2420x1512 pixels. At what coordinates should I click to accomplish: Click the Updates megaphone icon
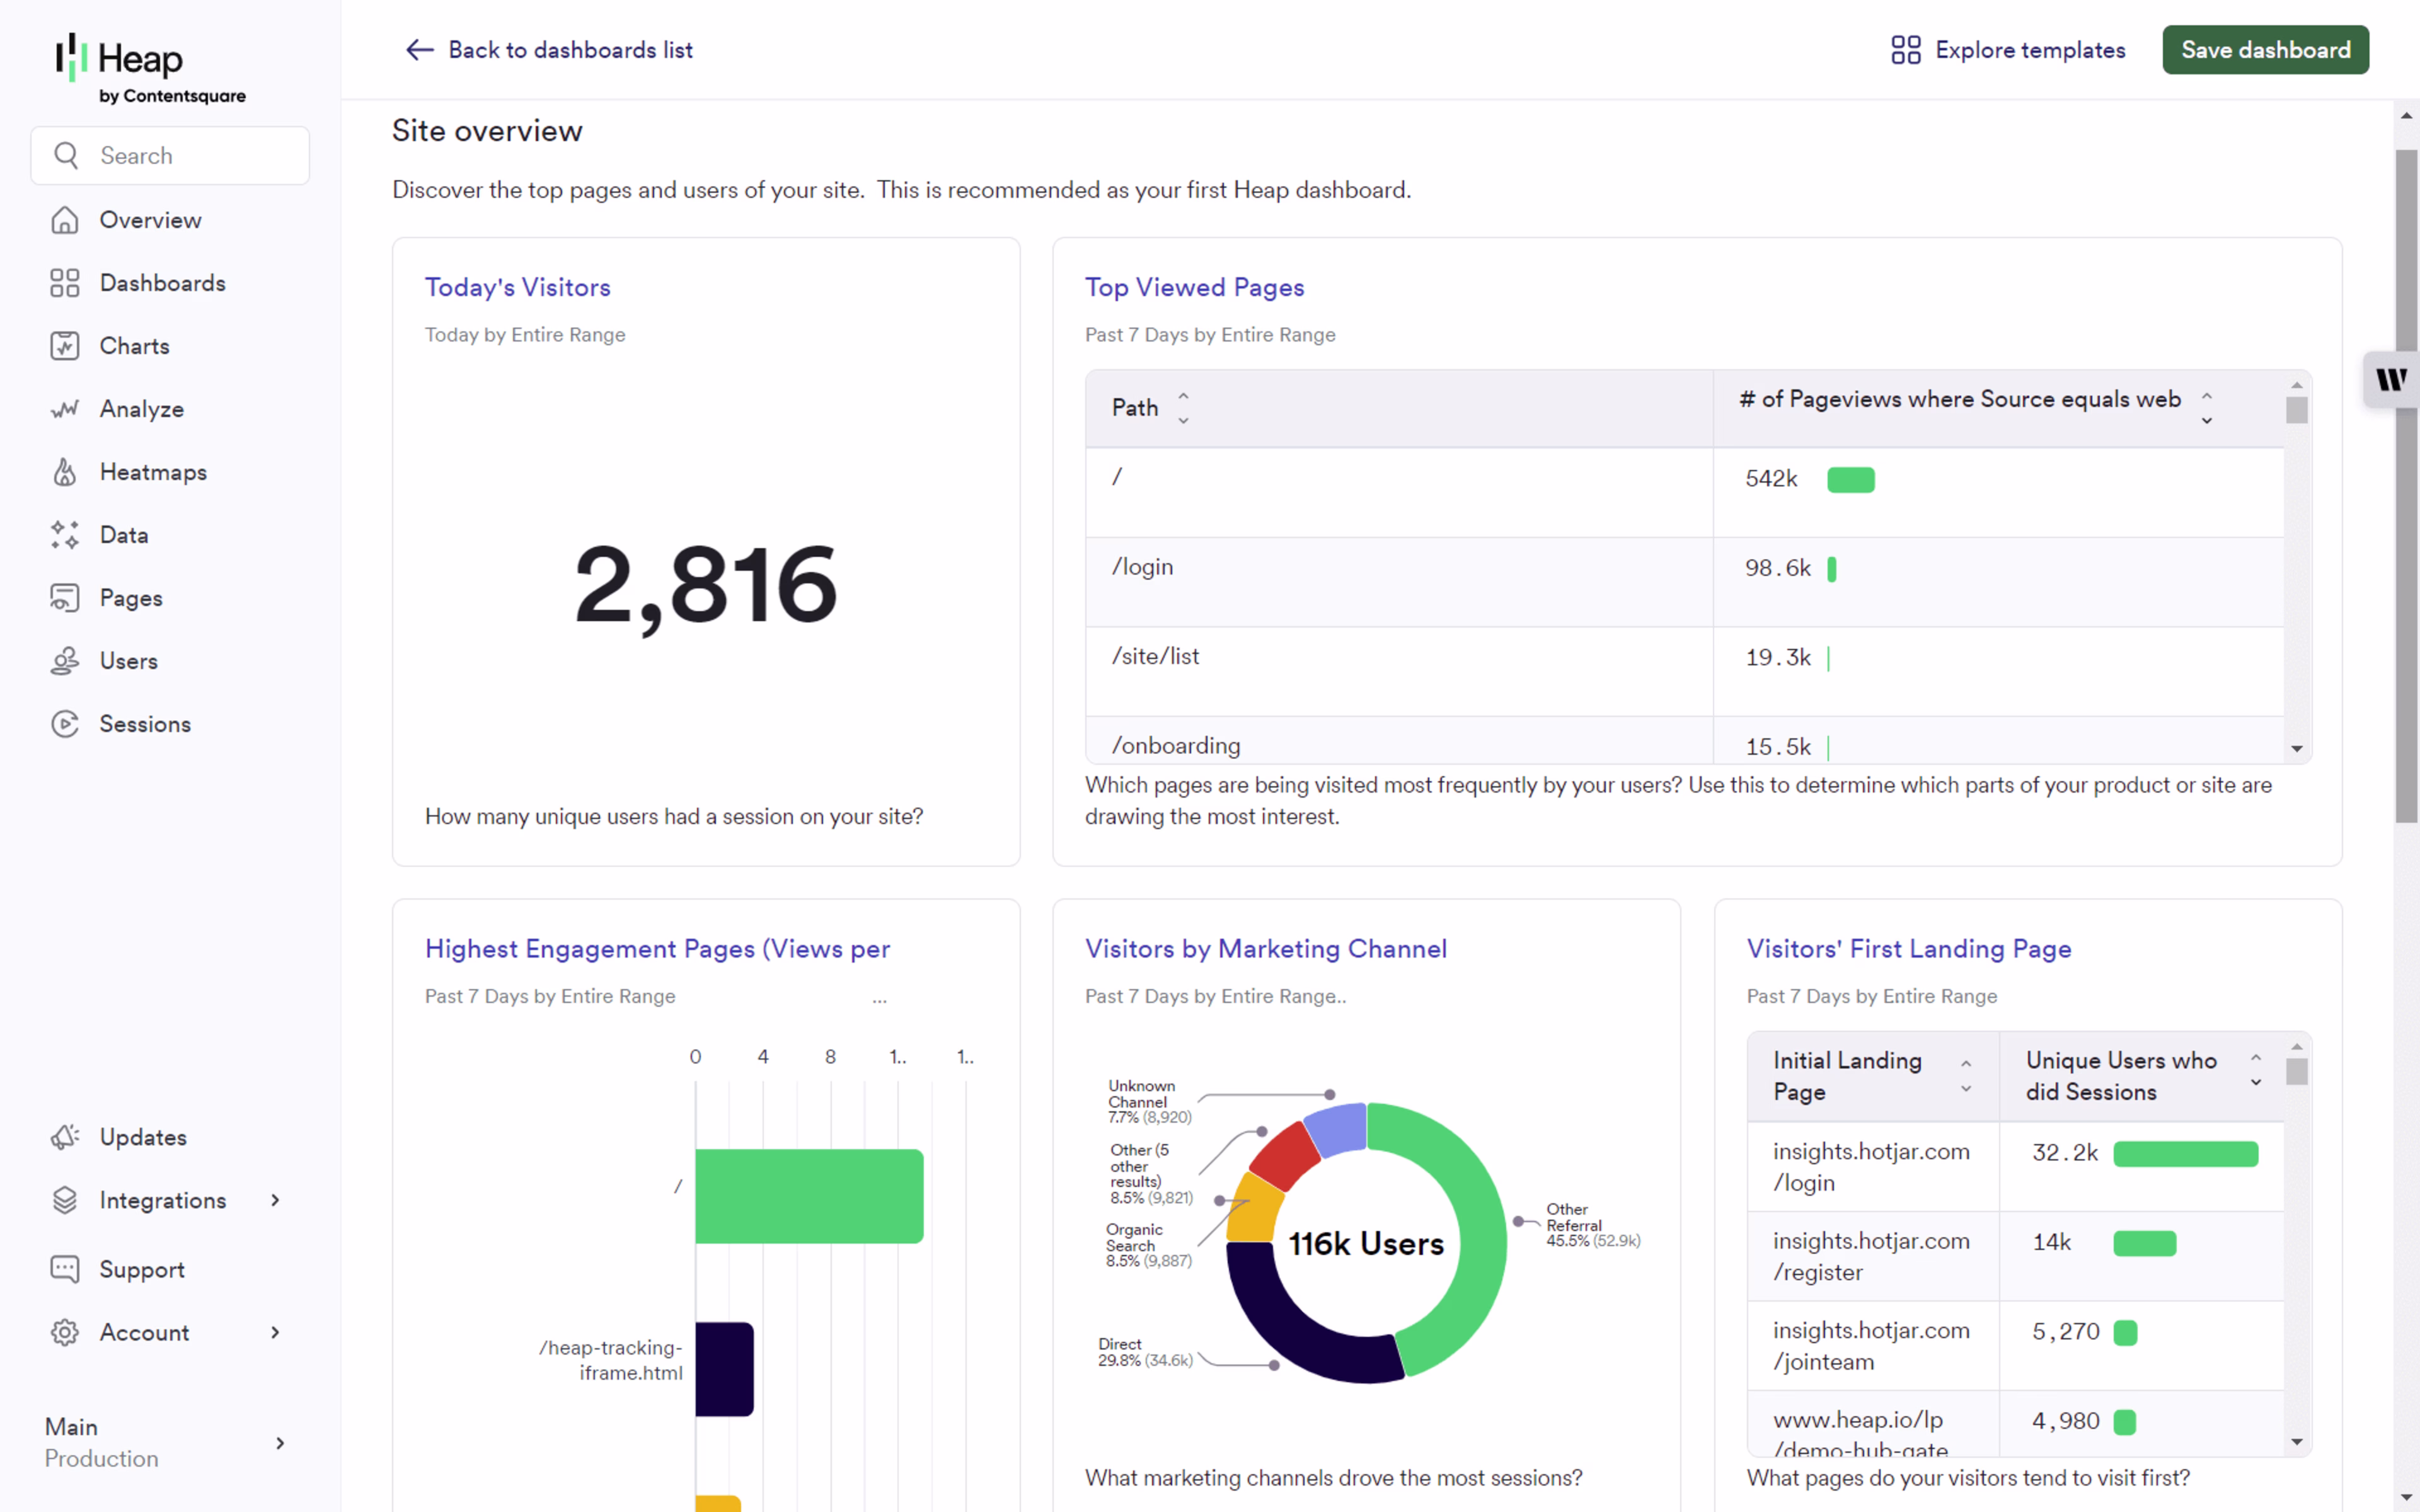[65, 1137]
